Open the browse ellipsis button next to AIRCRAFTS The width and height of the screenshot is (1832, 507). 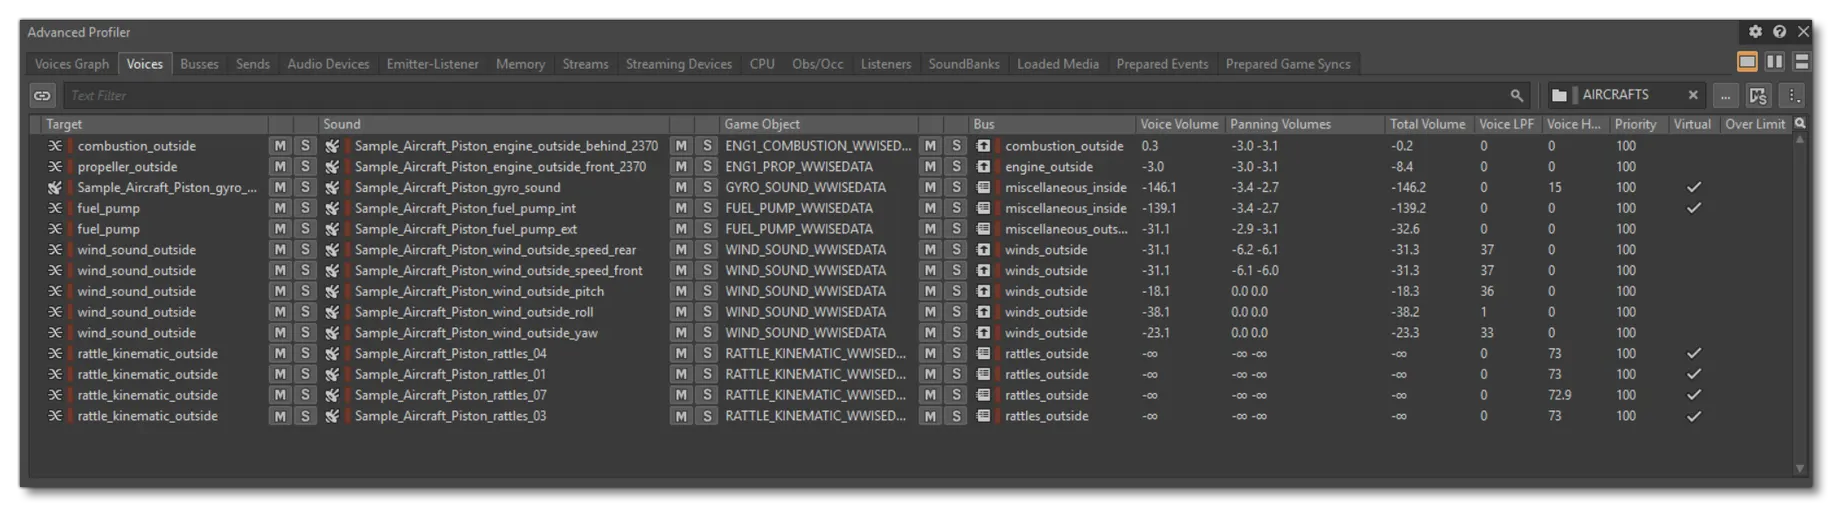pos(1725,95)
